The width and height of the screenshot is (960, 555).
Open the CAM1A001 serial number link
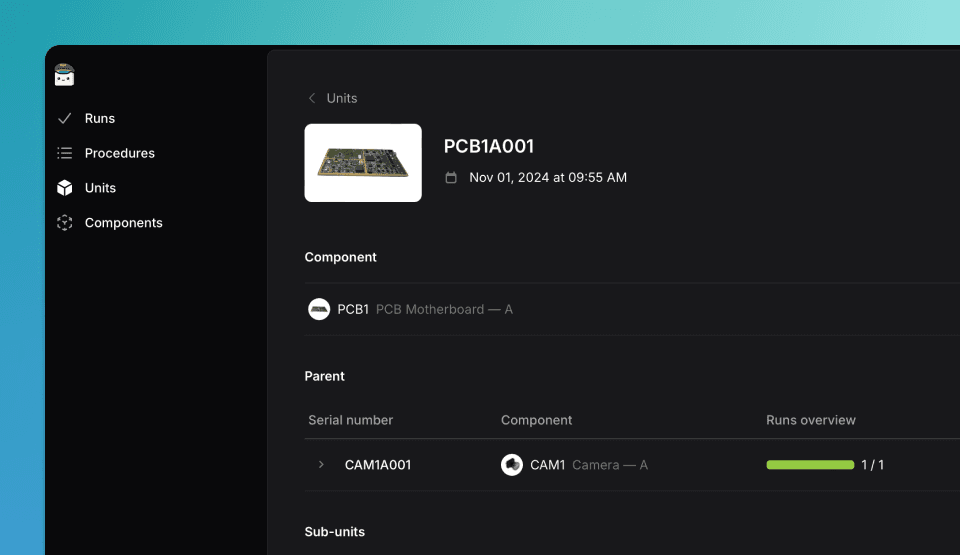(378, 465)
